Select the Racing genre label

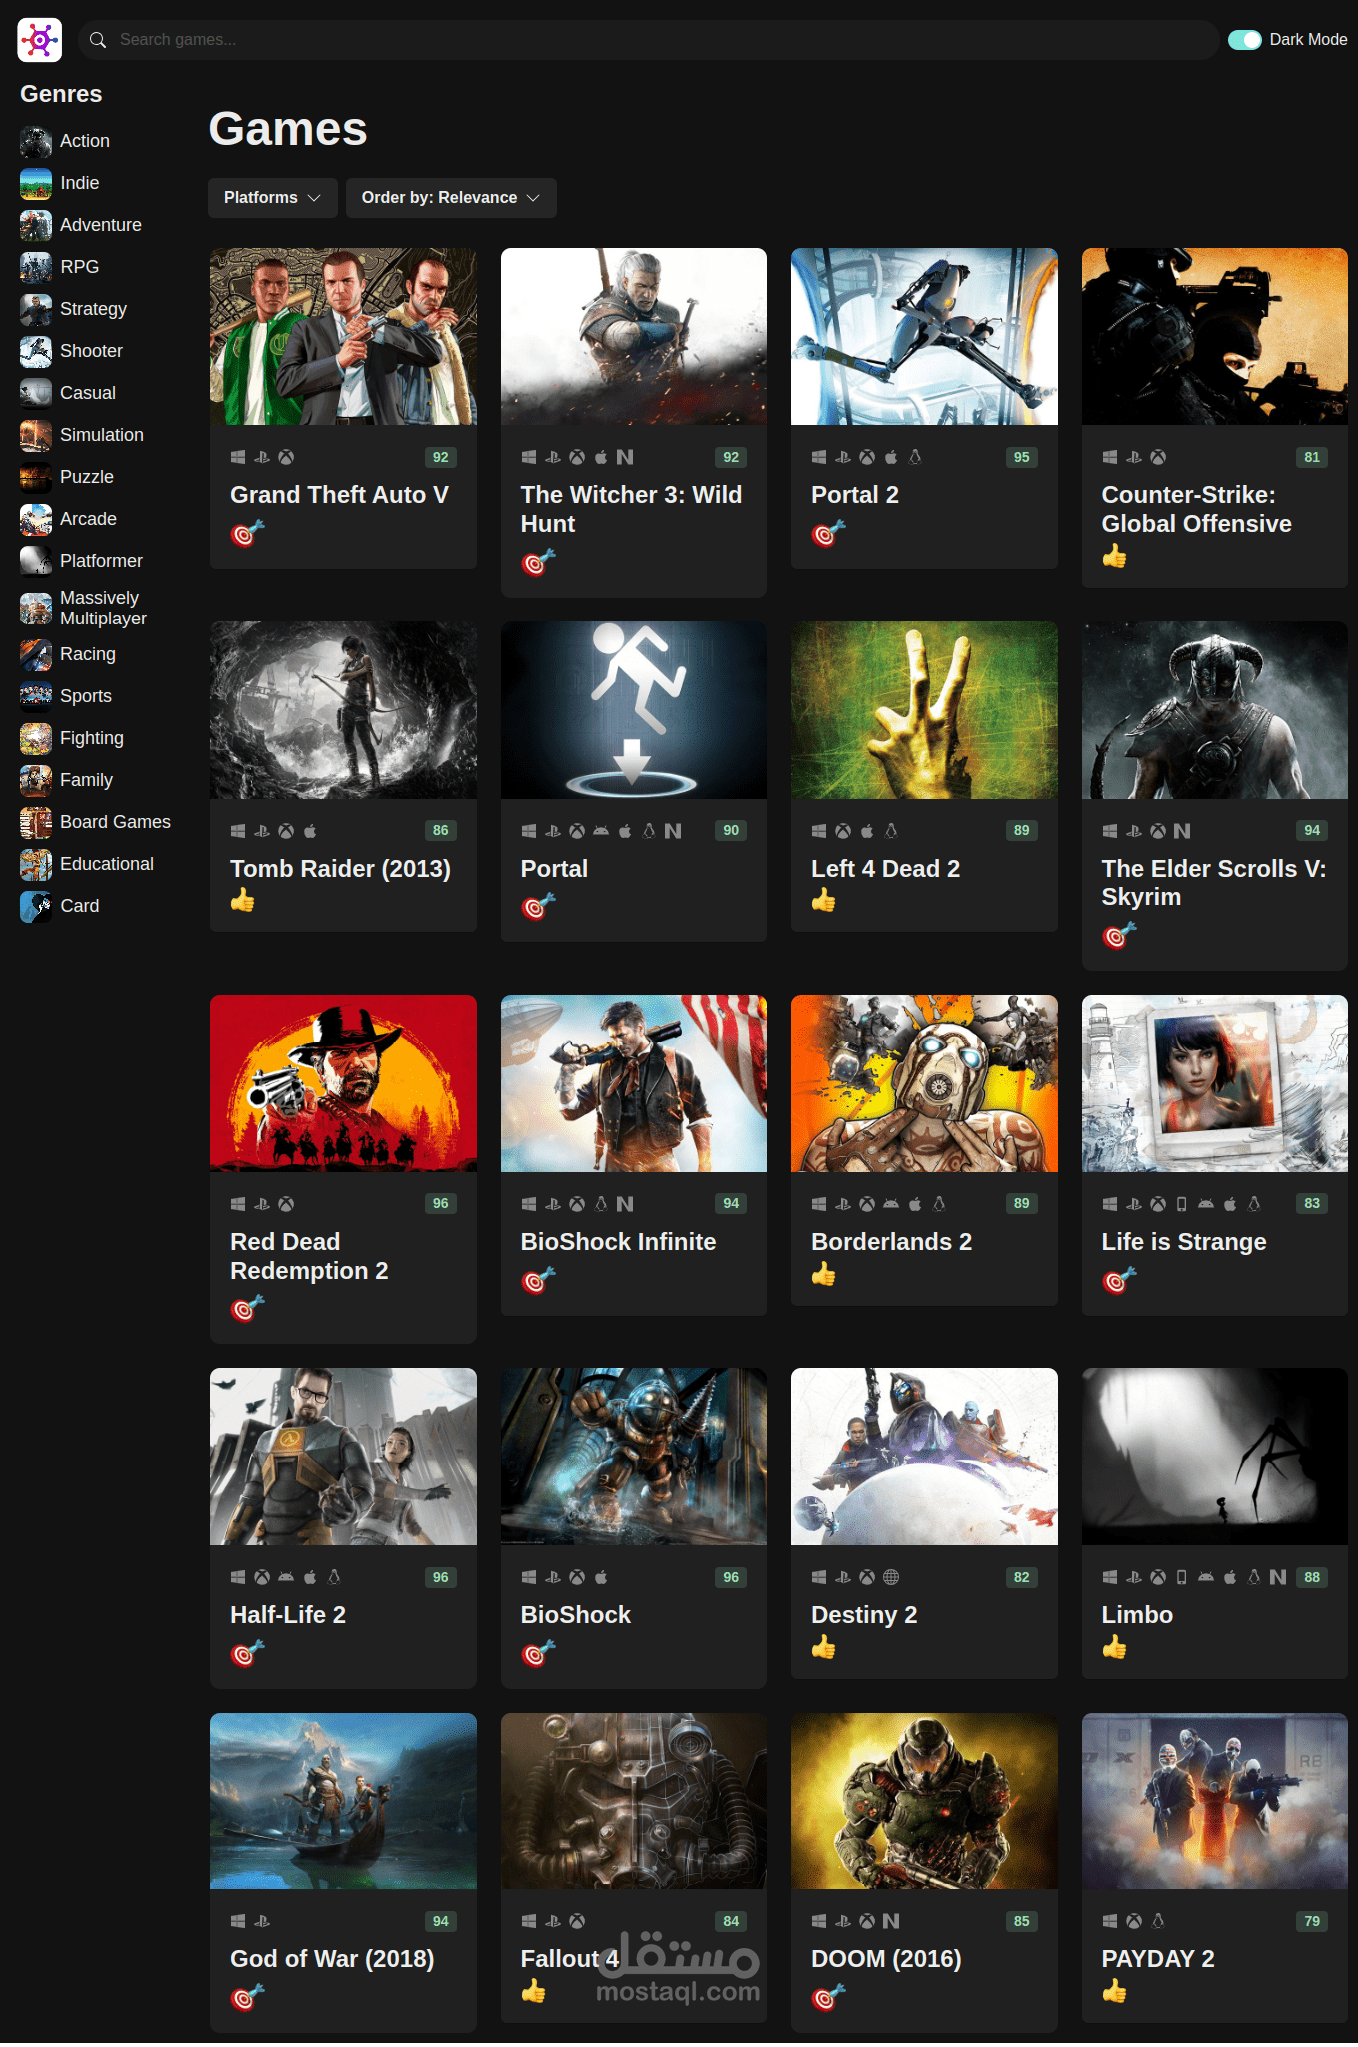point(88,654)
